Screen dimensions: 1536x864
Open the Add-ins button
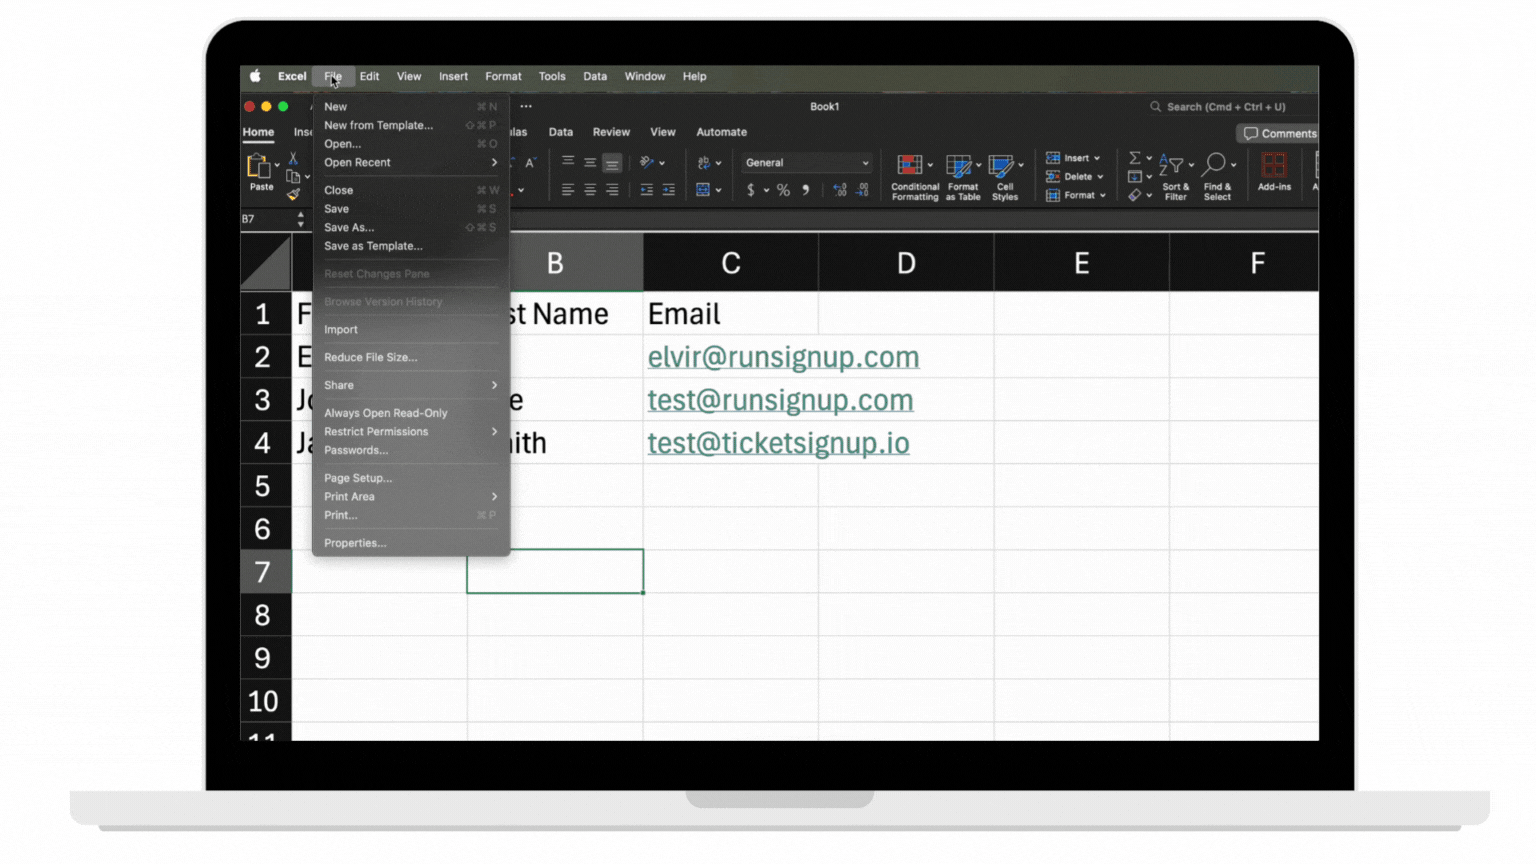1274,172
